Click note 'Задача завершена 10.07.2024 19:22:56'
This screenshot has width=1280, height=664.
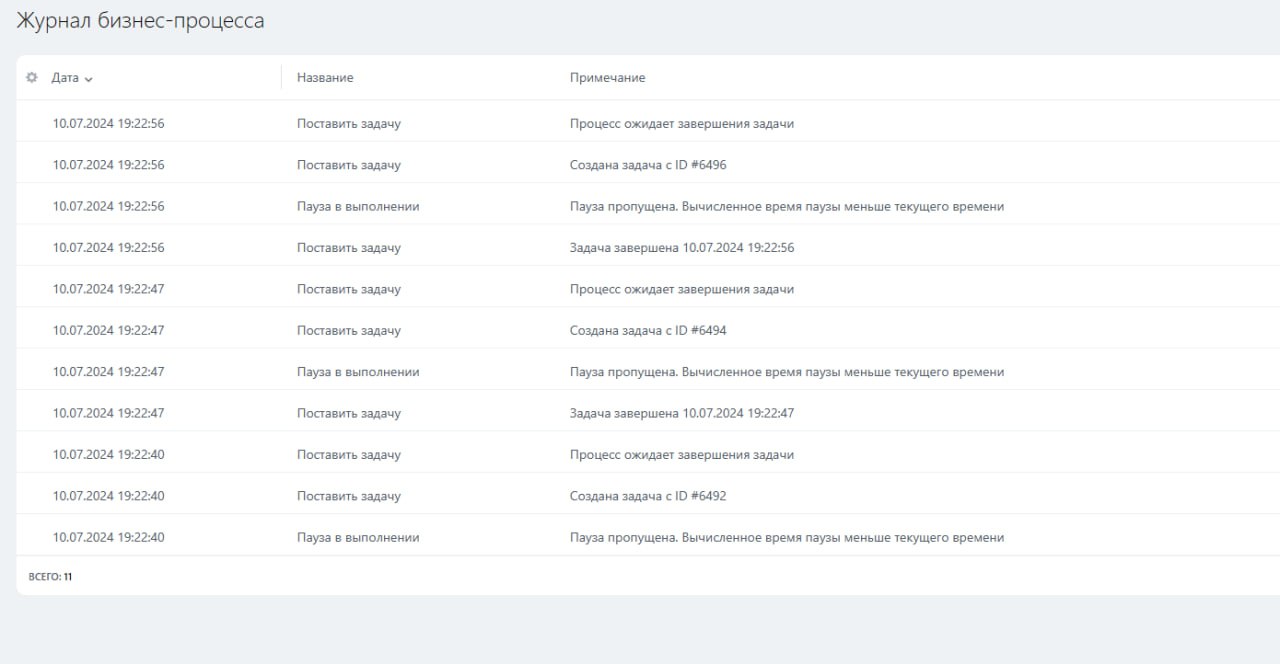point(682,248)
